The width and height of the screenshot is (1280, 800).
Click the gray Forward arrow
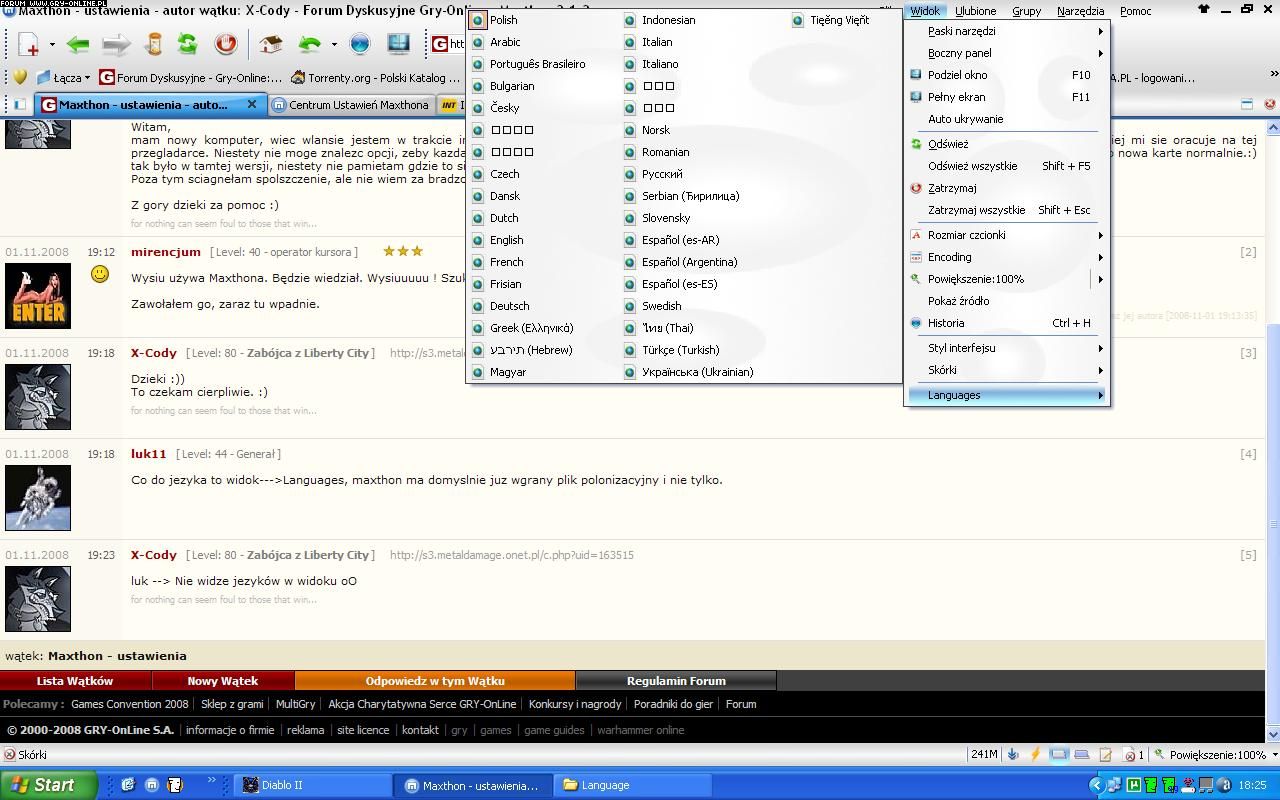coord(117,44)
